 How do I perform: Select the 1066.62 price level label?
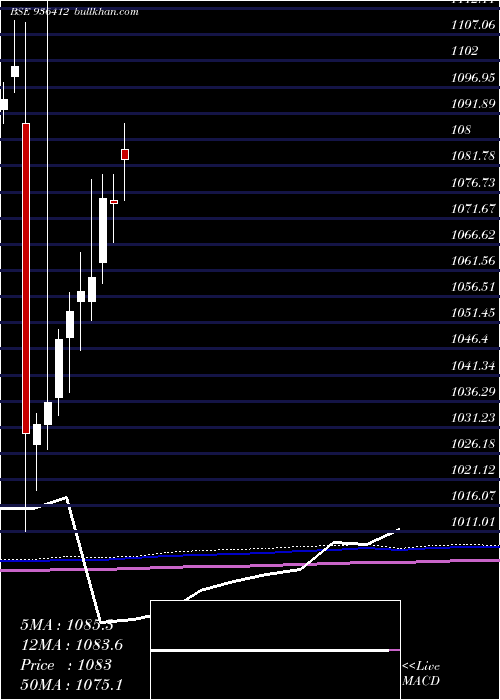click(473, 234)
